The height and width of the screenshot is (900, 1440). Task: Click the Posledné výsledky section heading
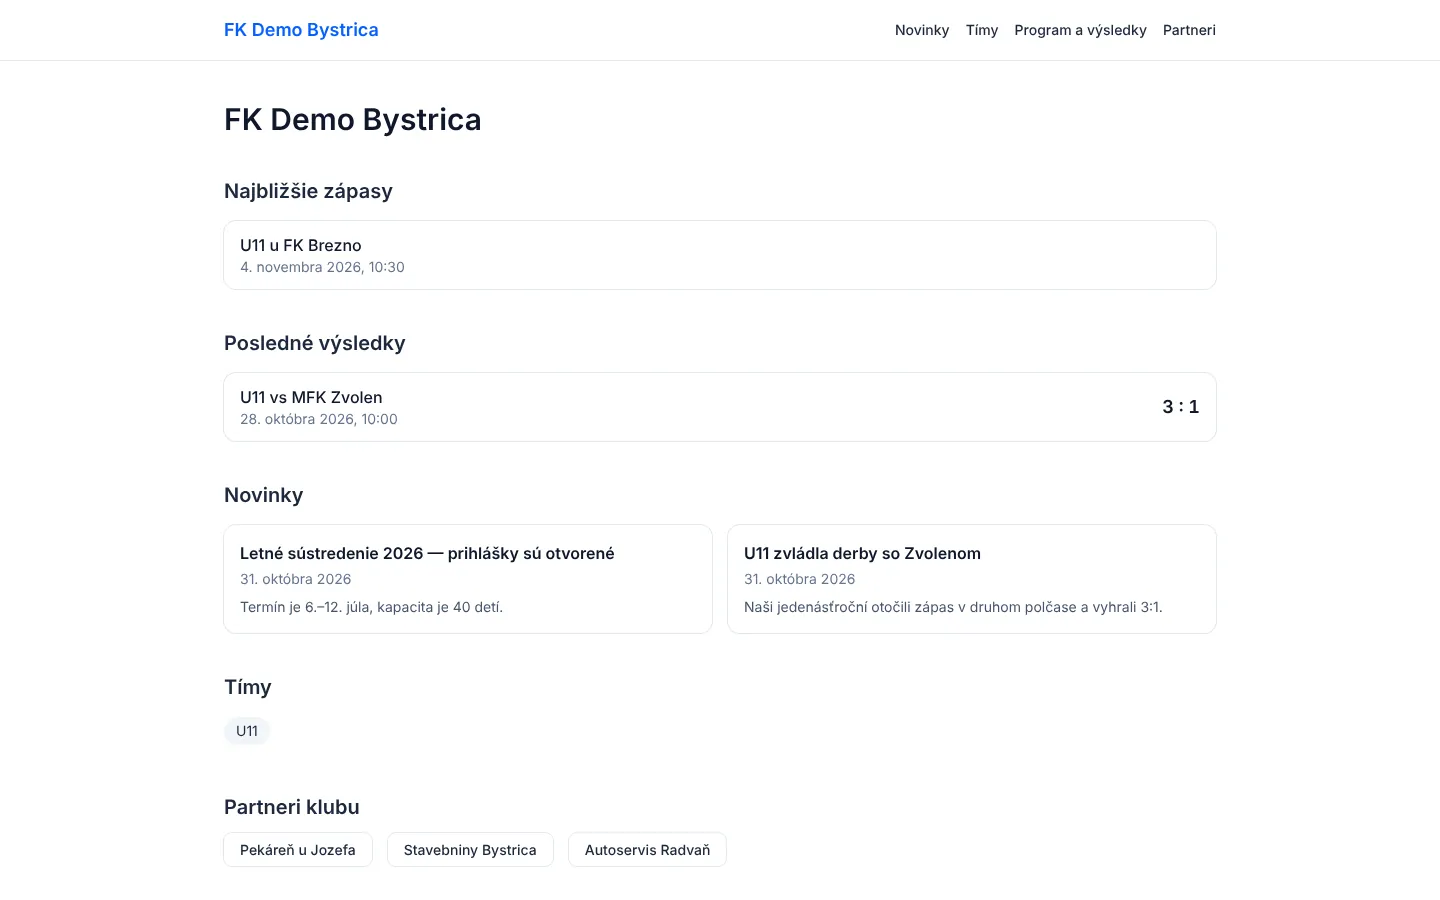[315, 343]
